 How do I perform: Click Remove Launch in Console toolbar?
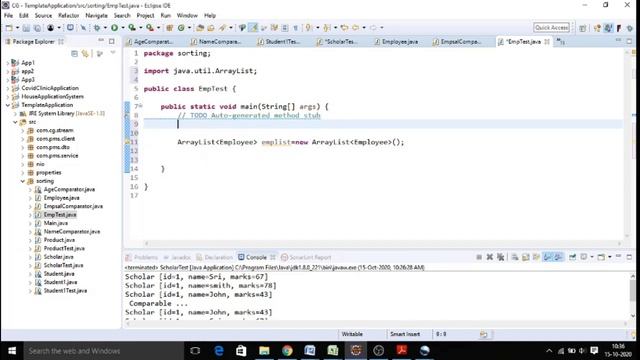(x=490, y=257)
